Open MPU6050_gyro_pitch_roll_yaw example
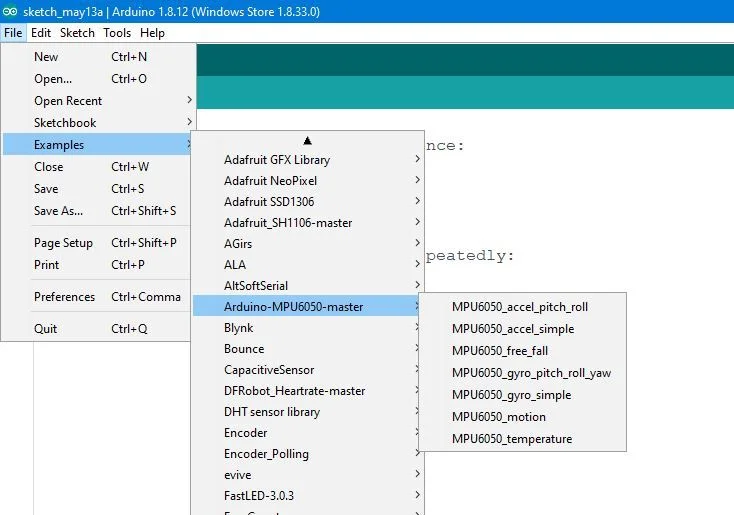The width and height of the screenshot is (734, 515). tap(522, 373)
